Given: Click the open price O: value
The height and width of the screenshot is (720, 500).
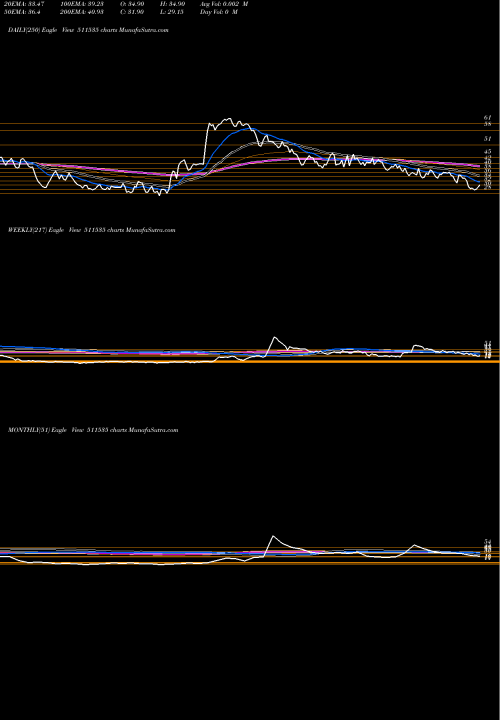Looking at the screenshot, I should pyautogui.click(x=132, y=4).
